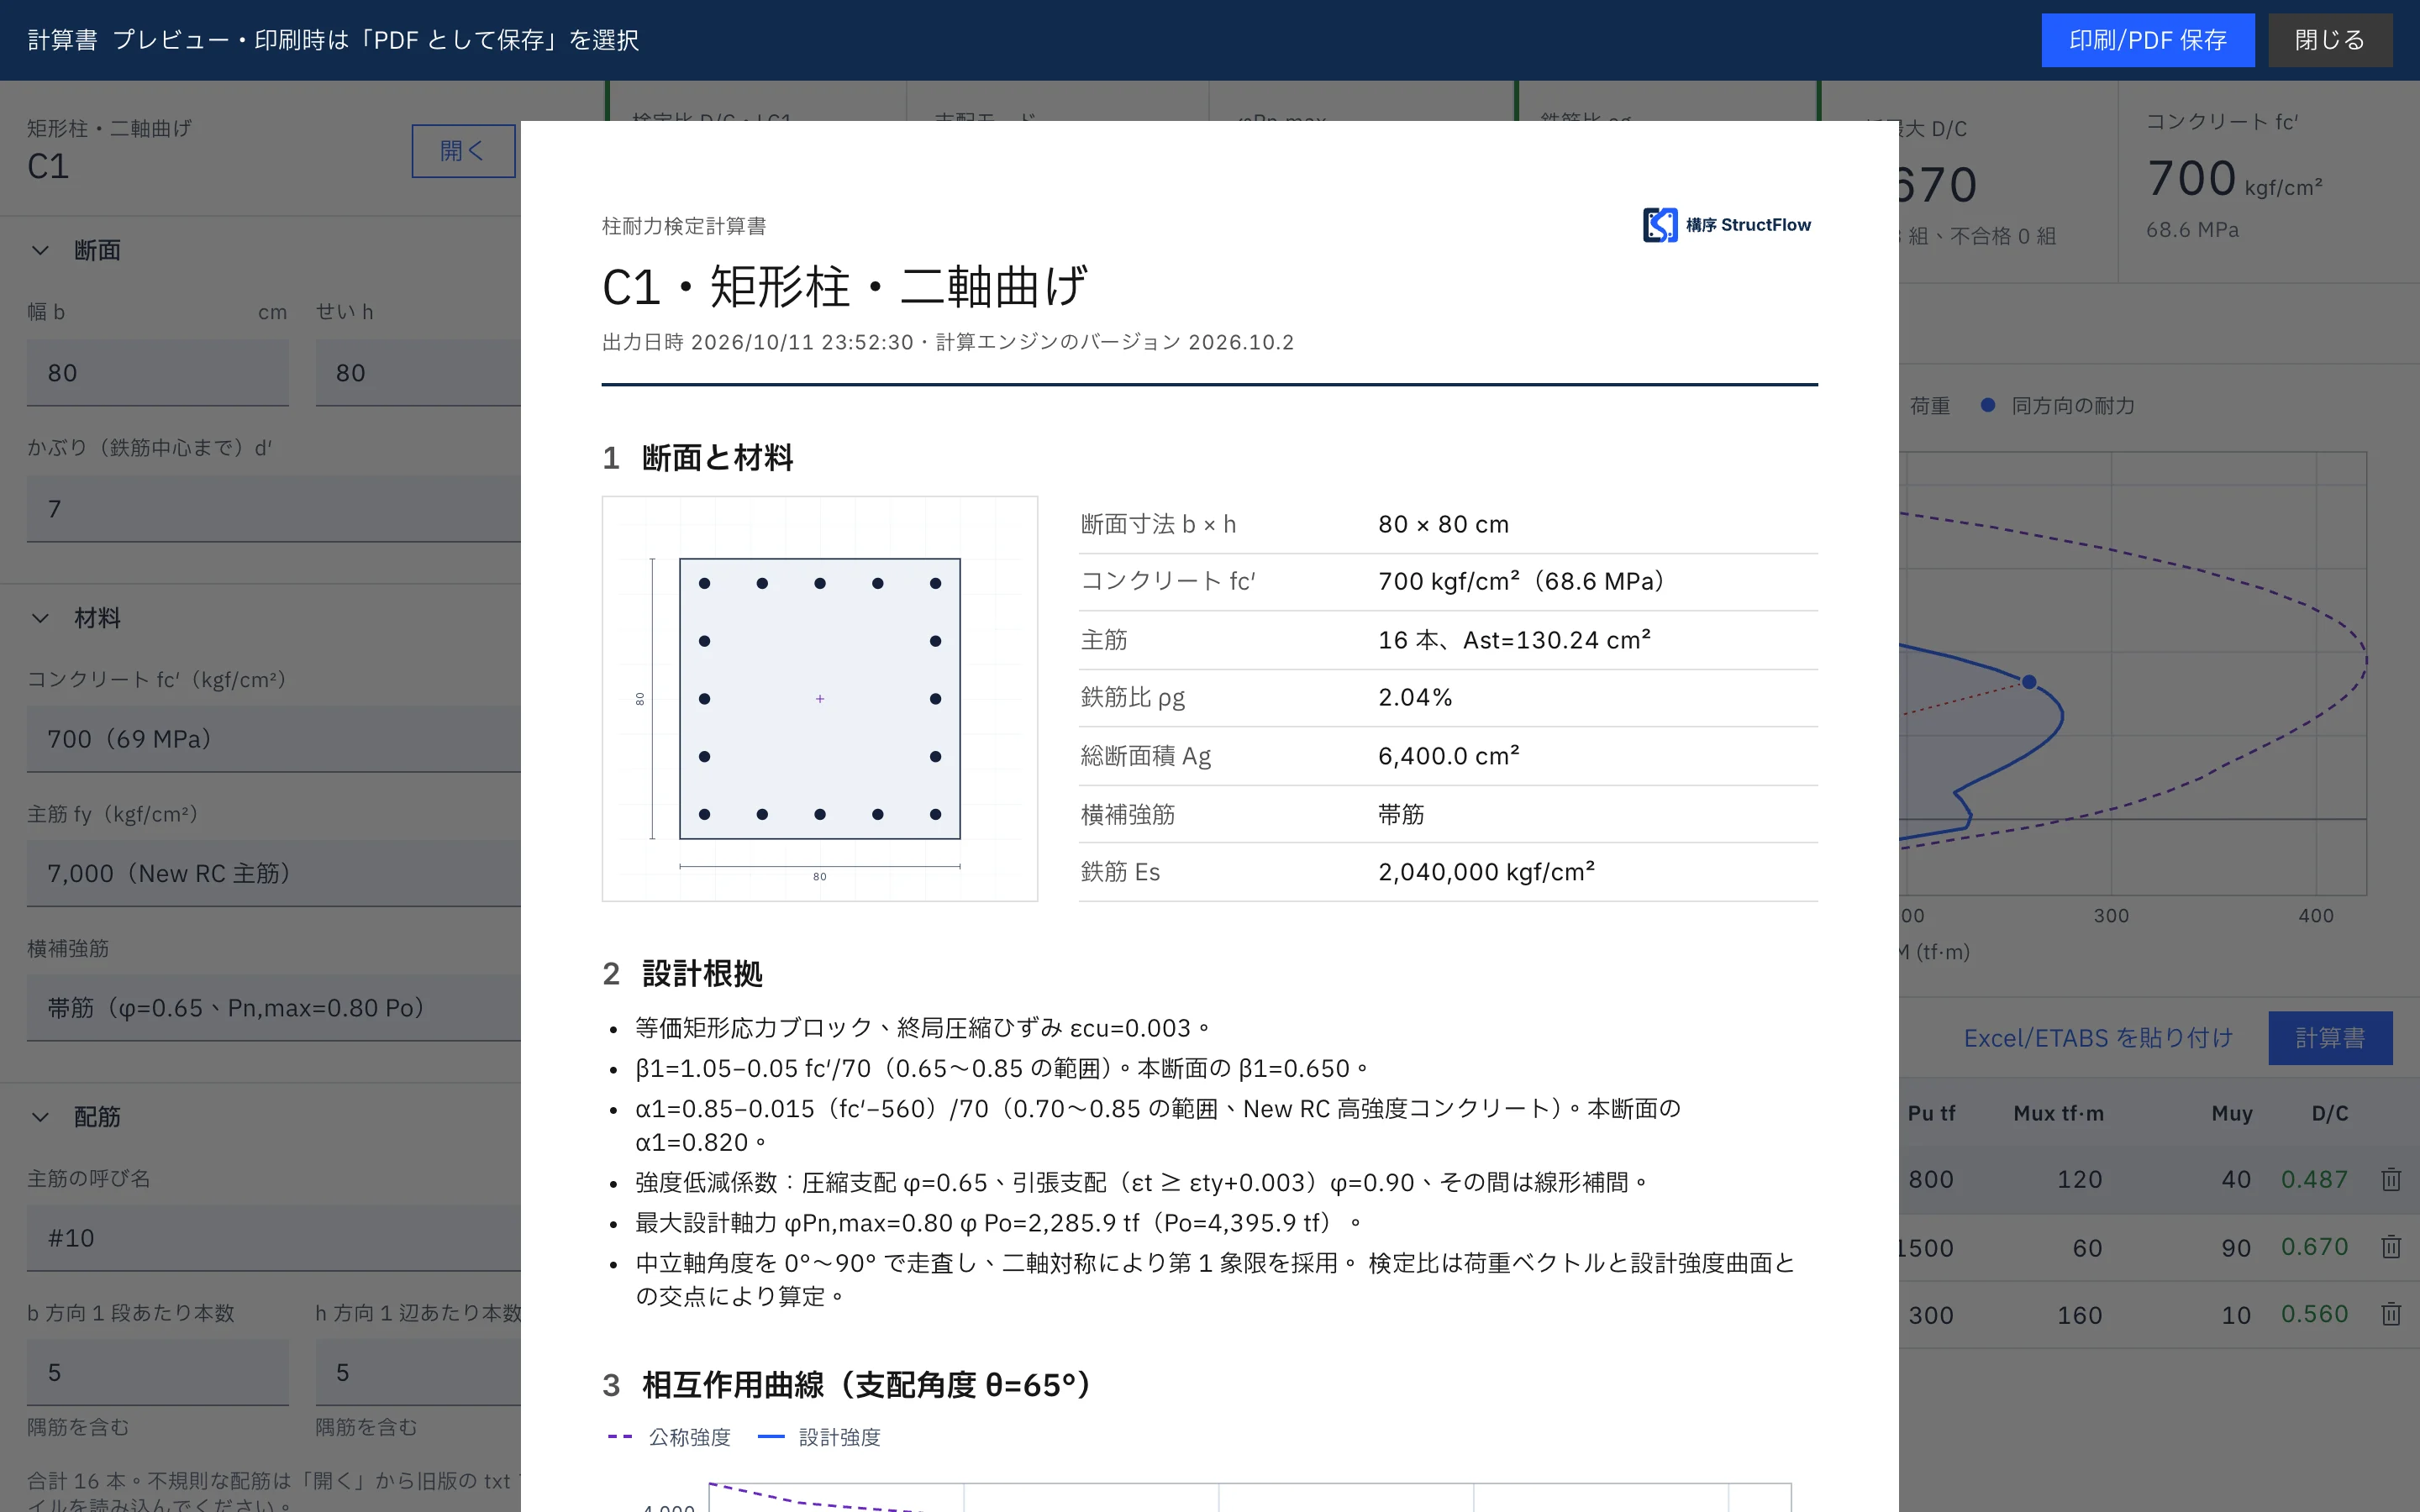Click the 設計根拠 section heading
The image size is (2420, 1512).
[702, 974]
